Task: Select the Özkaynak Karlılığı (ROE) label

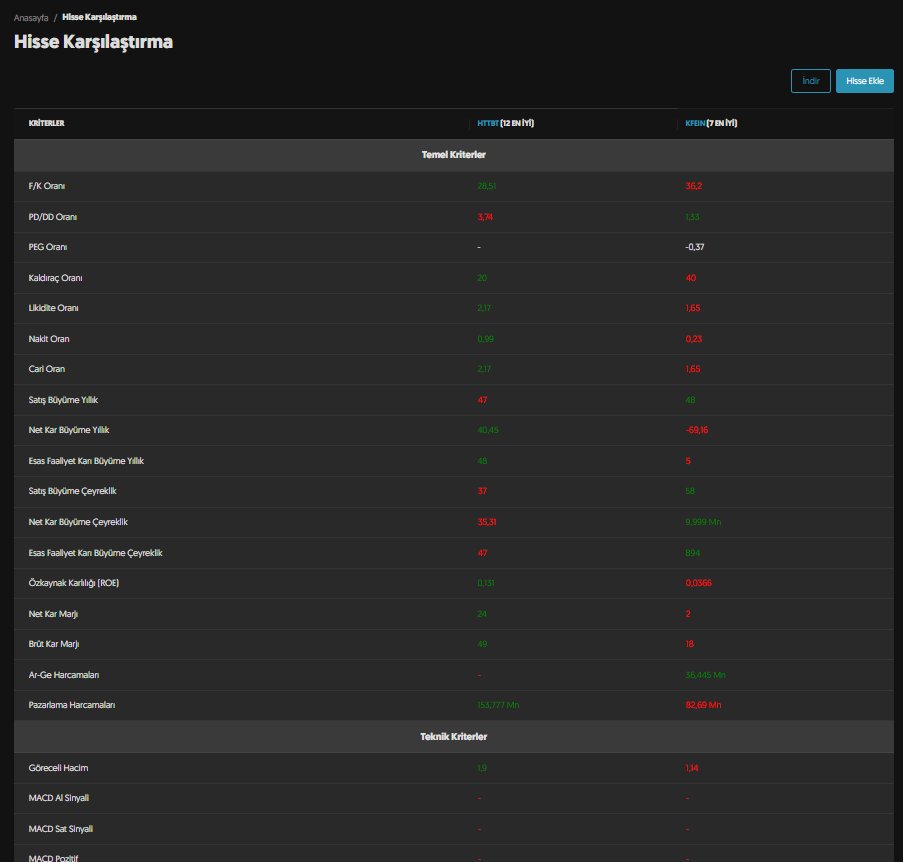Action: [74, 583]
